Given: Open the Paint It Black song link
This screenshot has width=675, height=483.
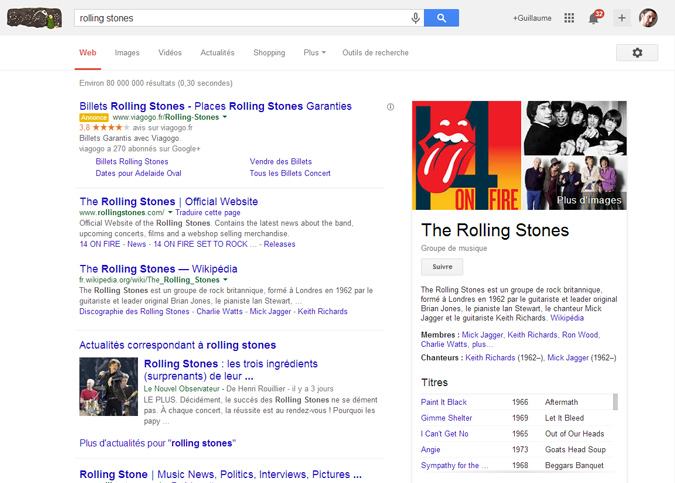Looking at the screenshot, I should 444,402.
